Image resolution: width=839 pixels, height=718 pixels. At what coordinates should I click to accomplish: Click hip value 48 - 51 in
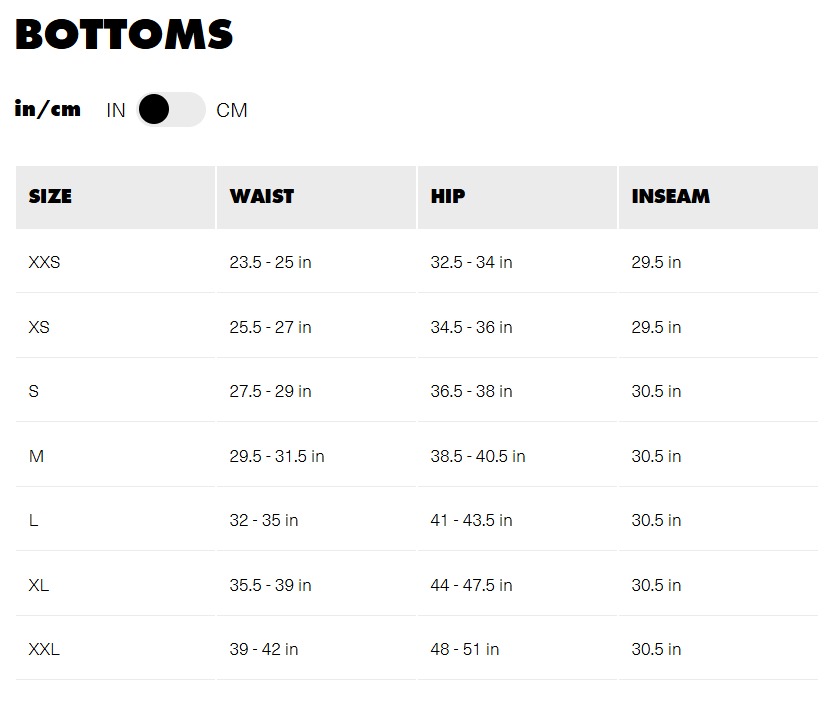pos(465,650)
